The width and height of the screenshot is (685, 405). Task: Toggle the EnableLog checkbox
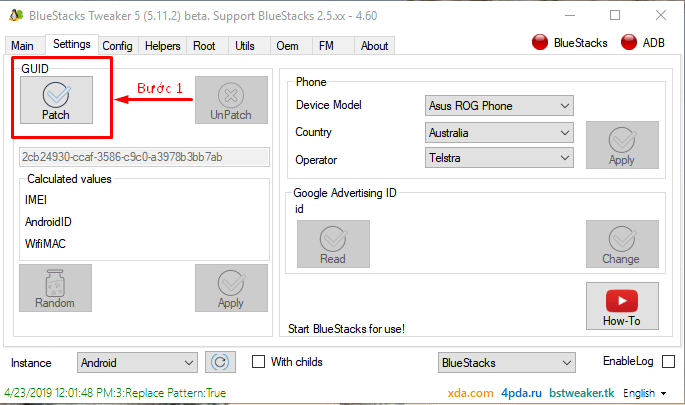pyautogui.click(x=668, y=362)
